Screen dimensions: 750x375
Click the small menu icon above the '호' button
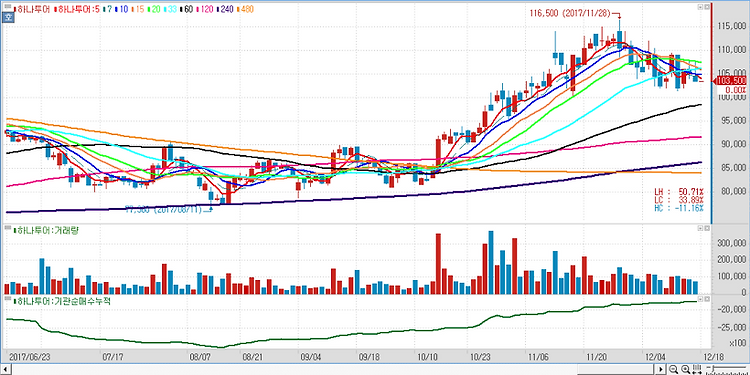tap(8, 6)
